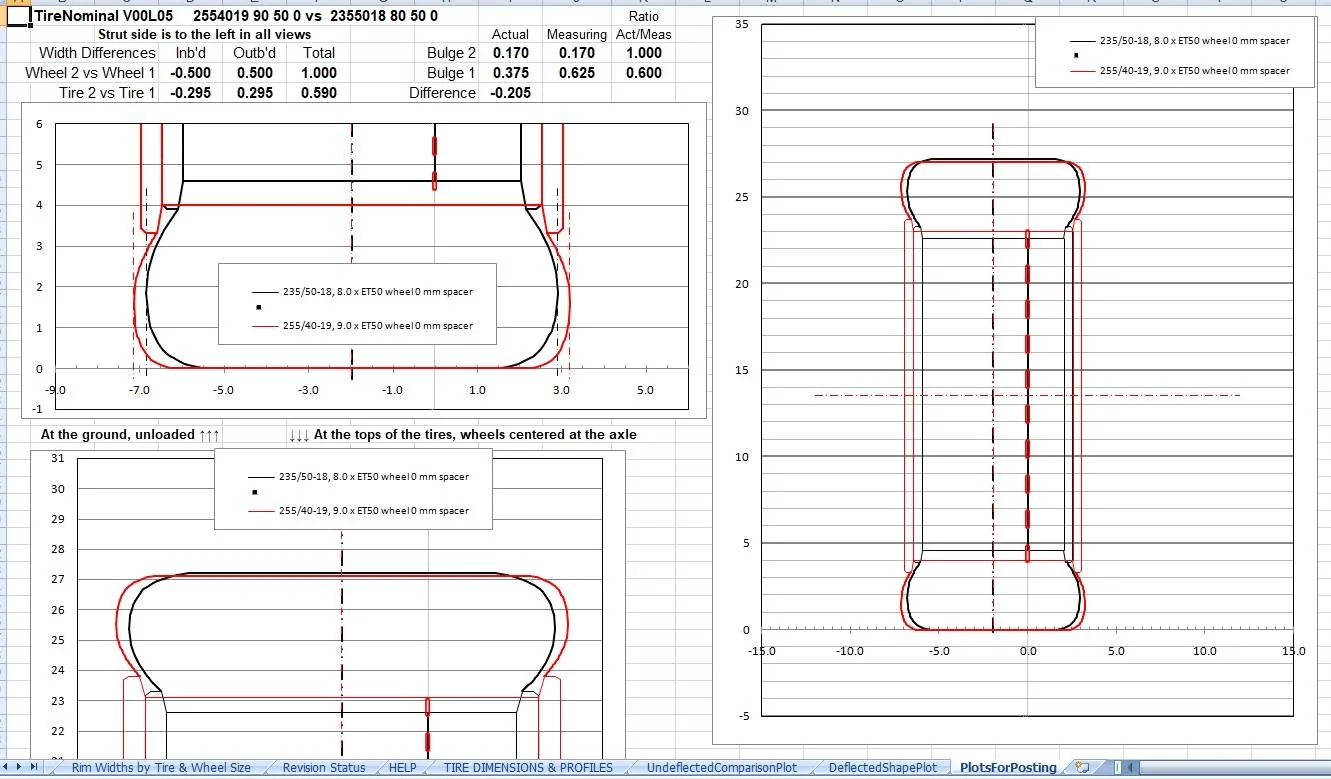Image resolution: width=1331 pixels, height=779 pixels.
Task: Click the -0.295 inboard tire value
Action: pos(190,93)
